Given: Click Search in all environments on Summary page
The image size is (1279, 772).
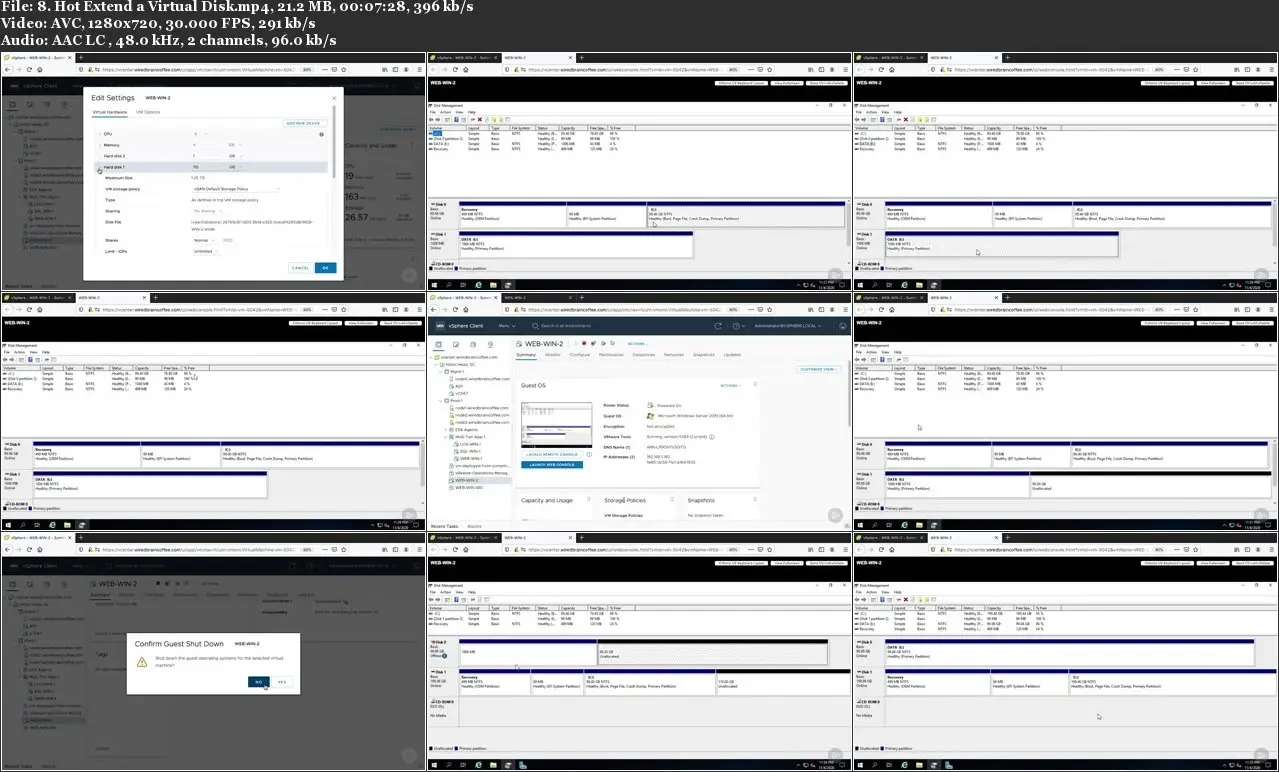Looking at the screenshot, I should point(562,326).
